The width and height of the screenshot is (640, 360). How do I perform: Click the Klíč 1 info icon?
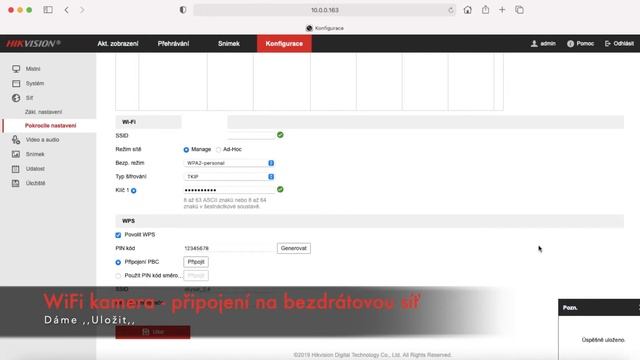(134, 191)
